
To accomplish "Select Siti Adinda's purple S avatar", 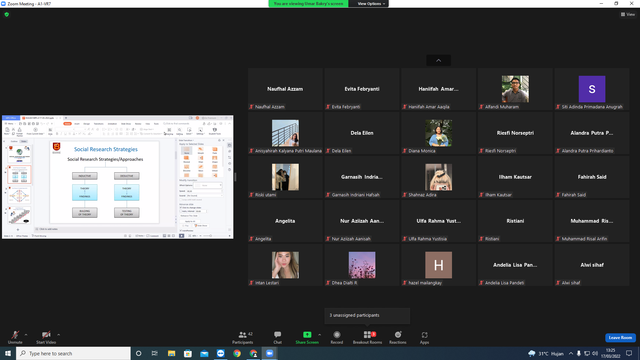I will [592, 89].
